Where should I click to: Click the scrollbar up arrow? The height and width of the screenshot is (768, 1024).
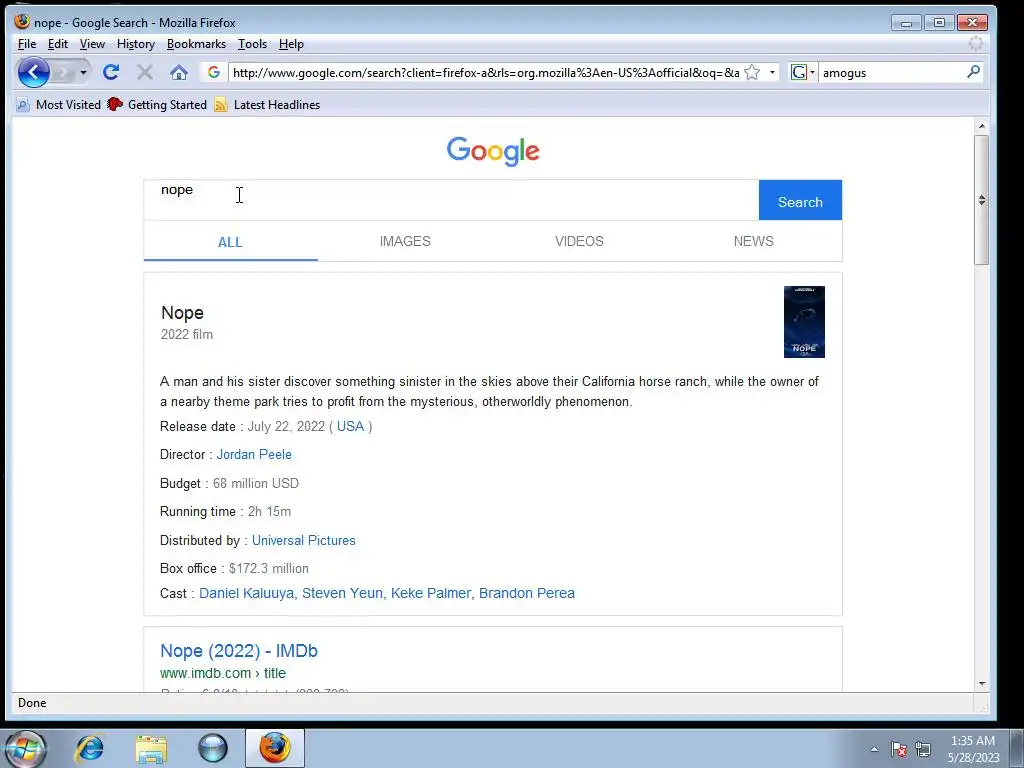[982, 126]
